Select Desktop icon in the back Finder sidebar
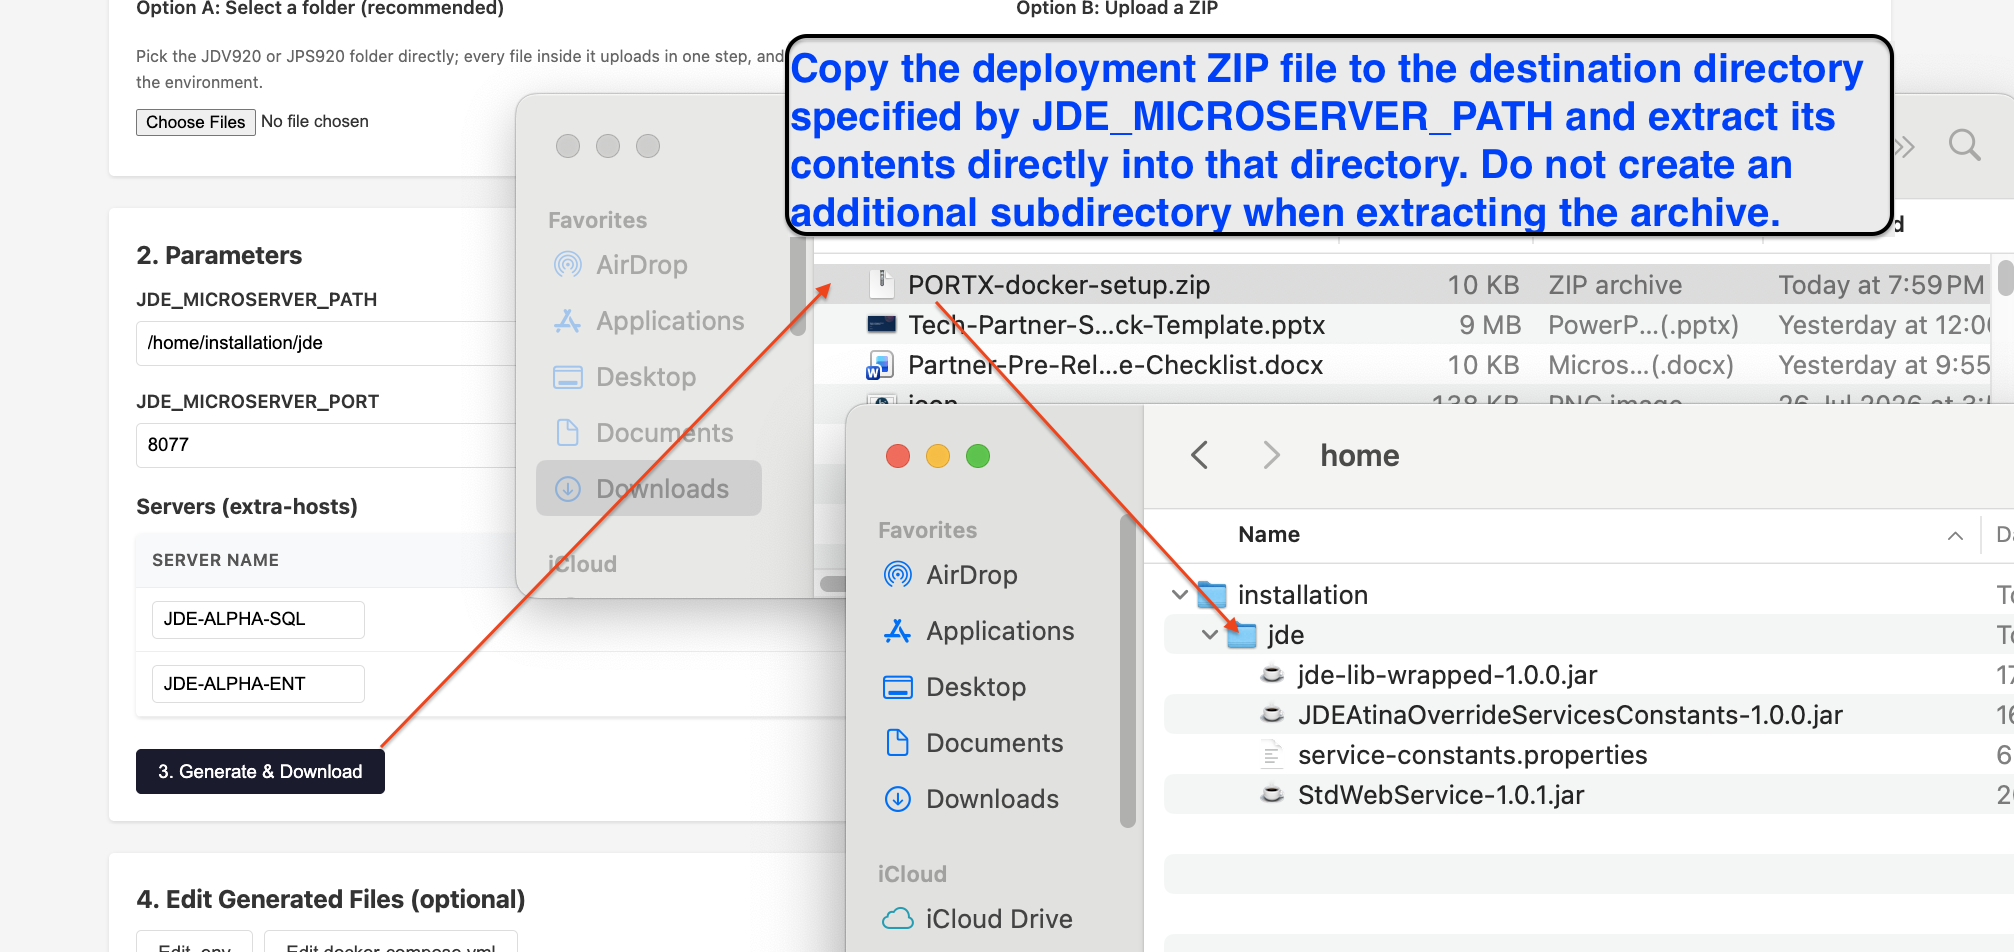 [568, 377]
